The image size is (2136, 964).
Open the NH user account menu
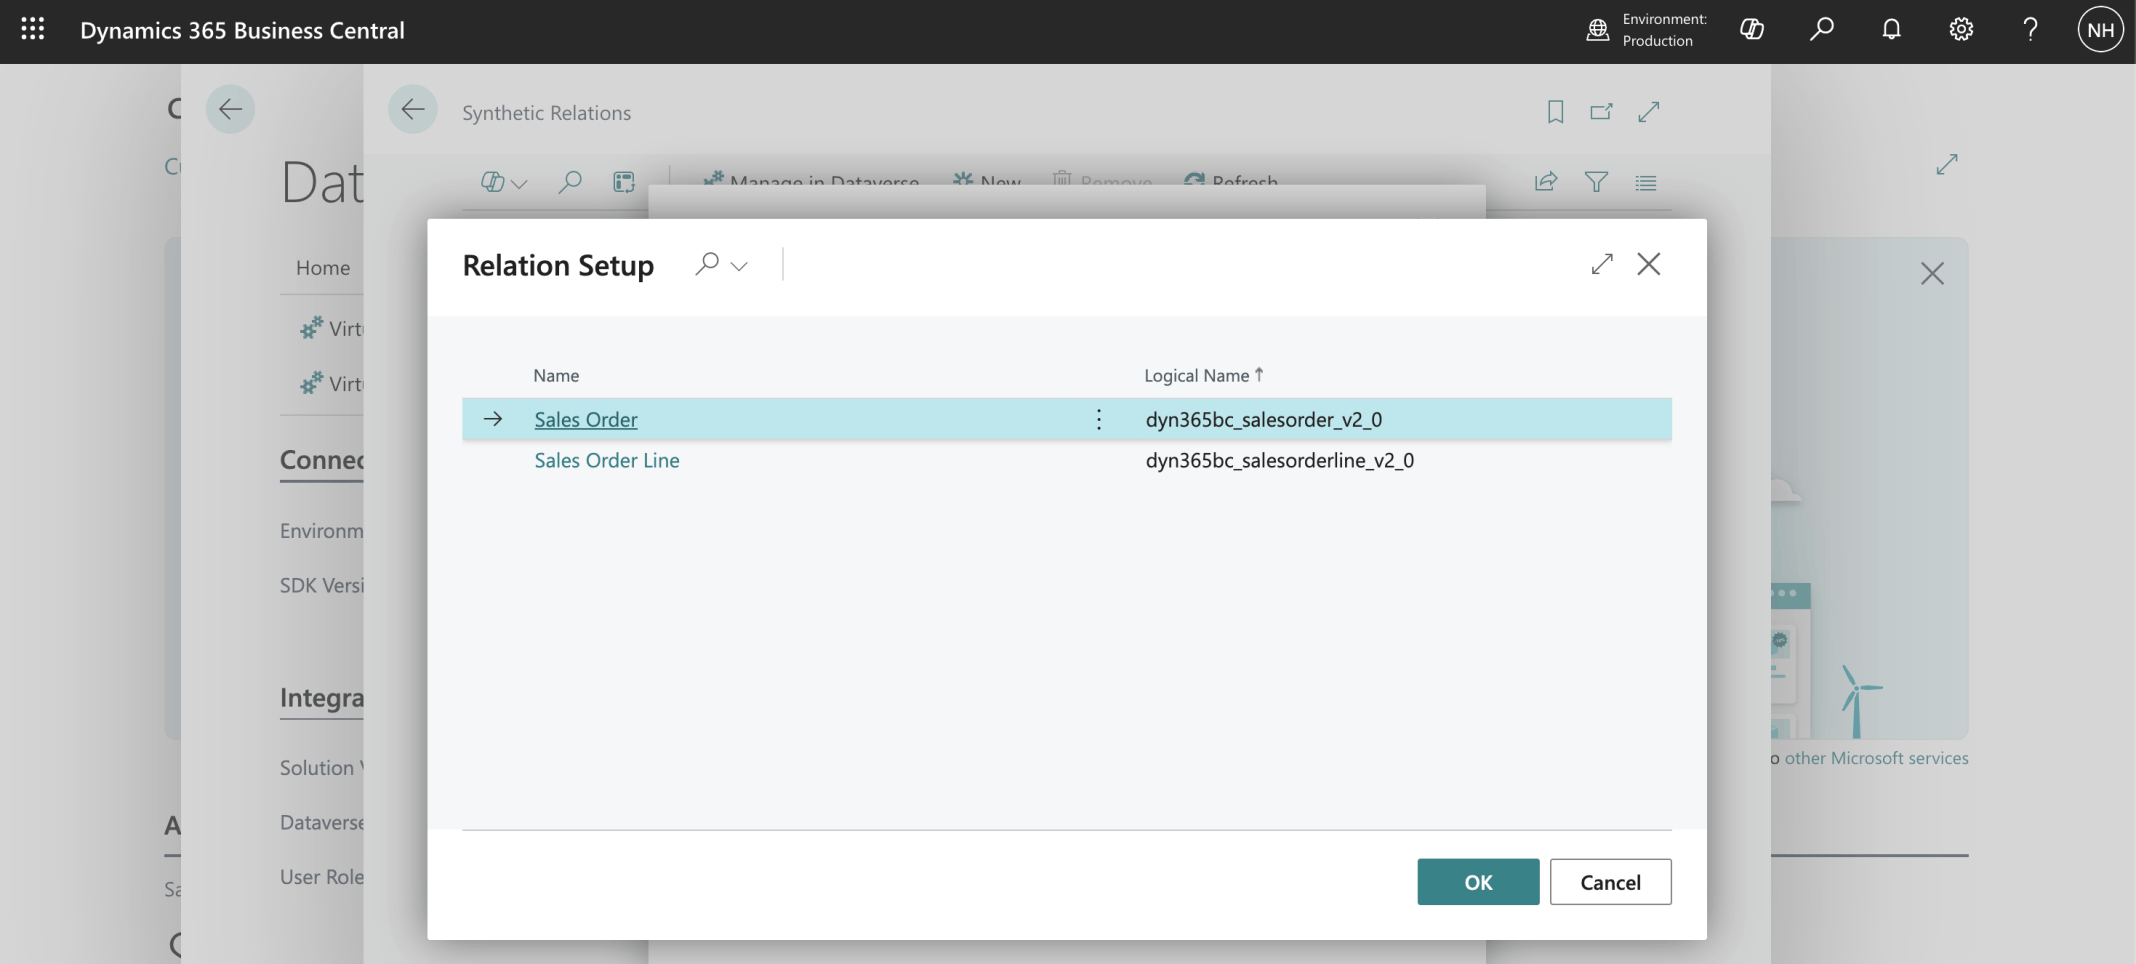(x=2100, y=30)
